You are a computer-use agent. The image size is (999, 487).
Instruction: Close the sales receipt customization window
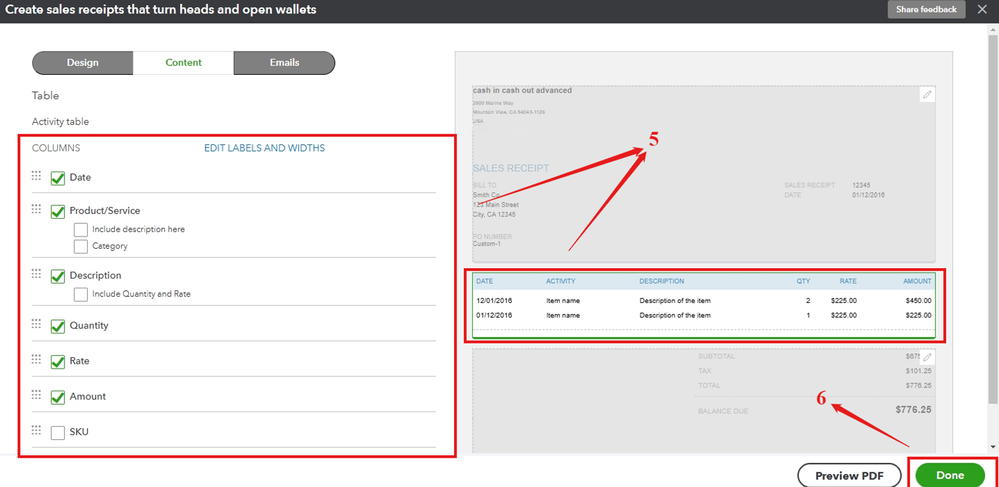click(x=982, y=10)
